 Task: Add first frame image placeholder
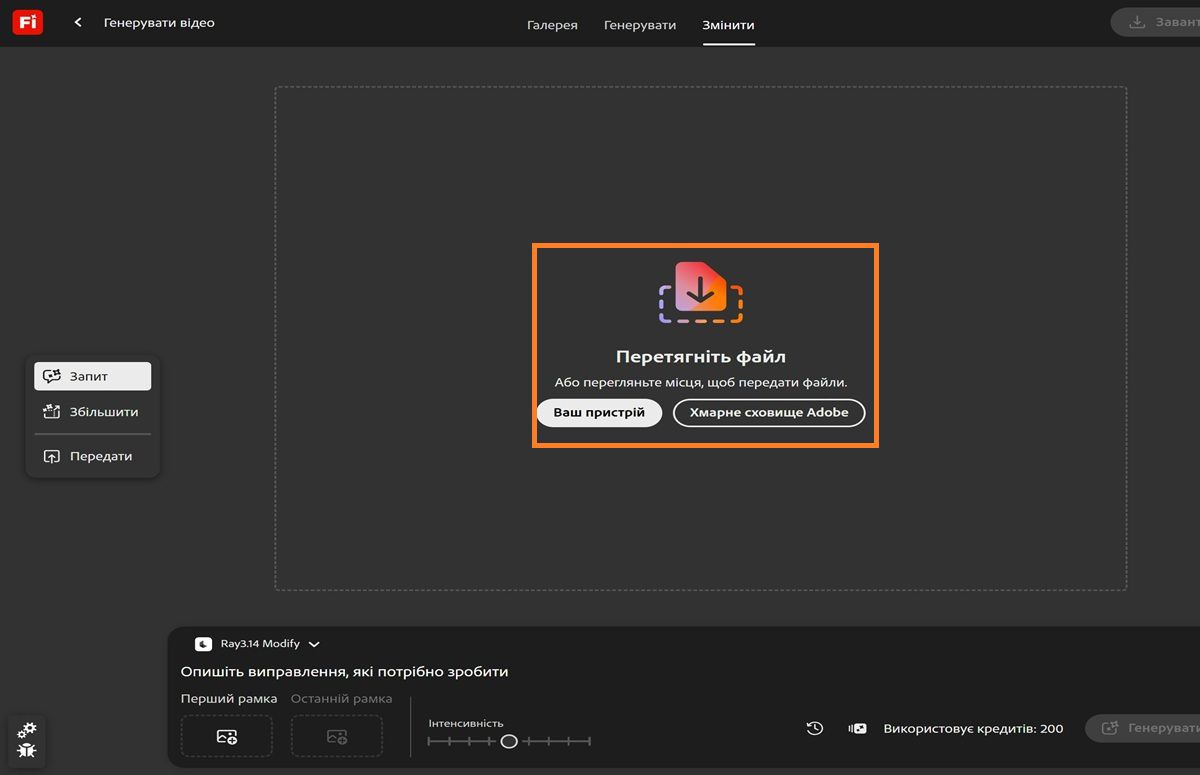pyautogui.click(x=227, y=736)
